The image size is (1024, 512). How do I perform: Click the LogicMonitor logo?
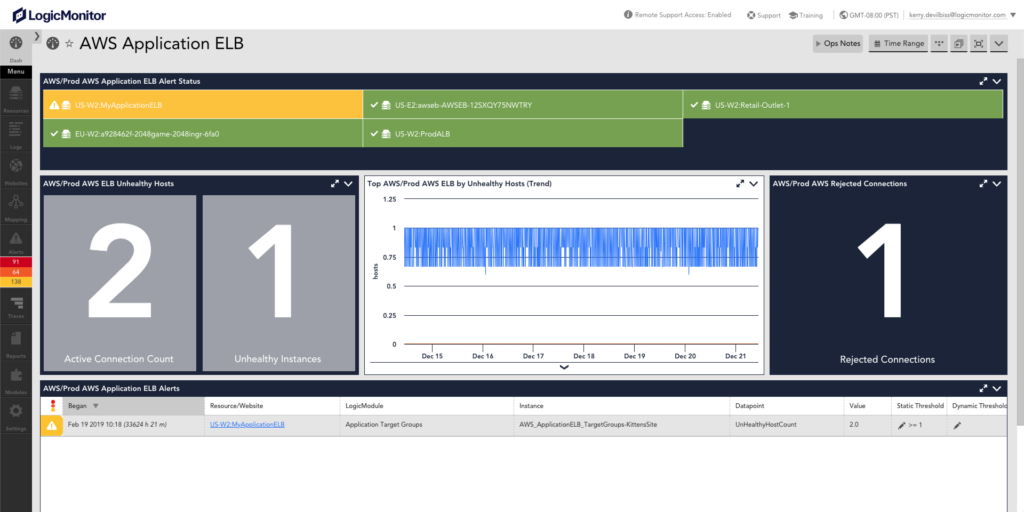point(59,14)
